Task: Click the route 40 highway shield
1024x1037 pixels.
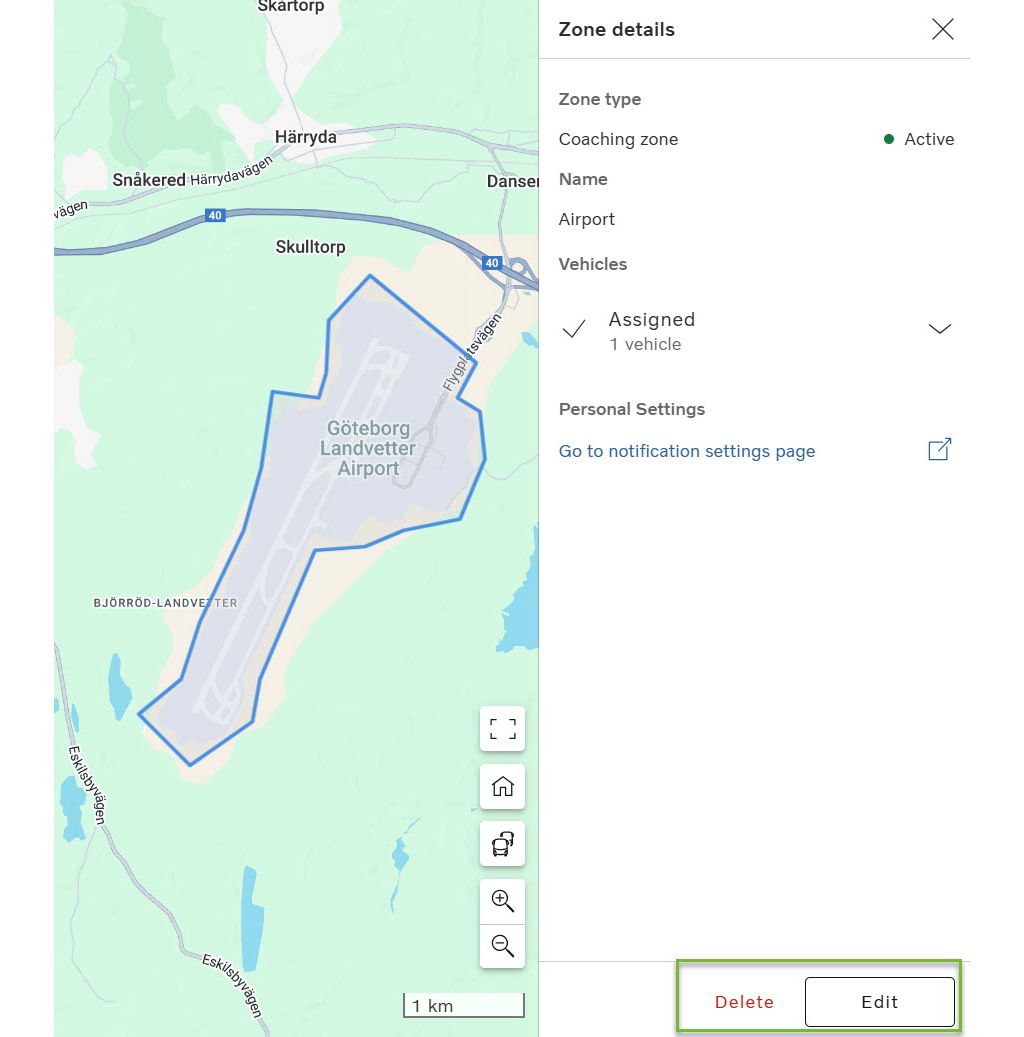Action: tap(215, 214)
